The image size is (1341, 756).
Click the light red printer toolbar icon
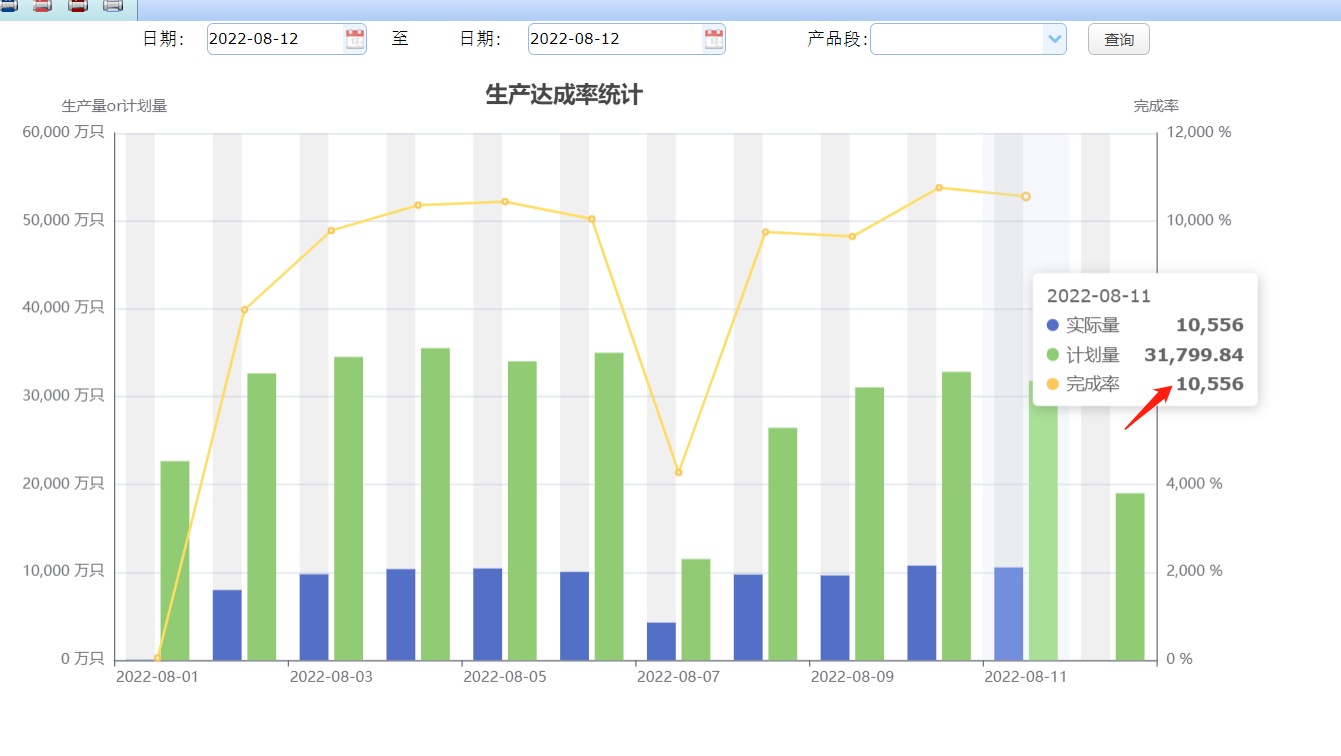click(x=43, y=6)
